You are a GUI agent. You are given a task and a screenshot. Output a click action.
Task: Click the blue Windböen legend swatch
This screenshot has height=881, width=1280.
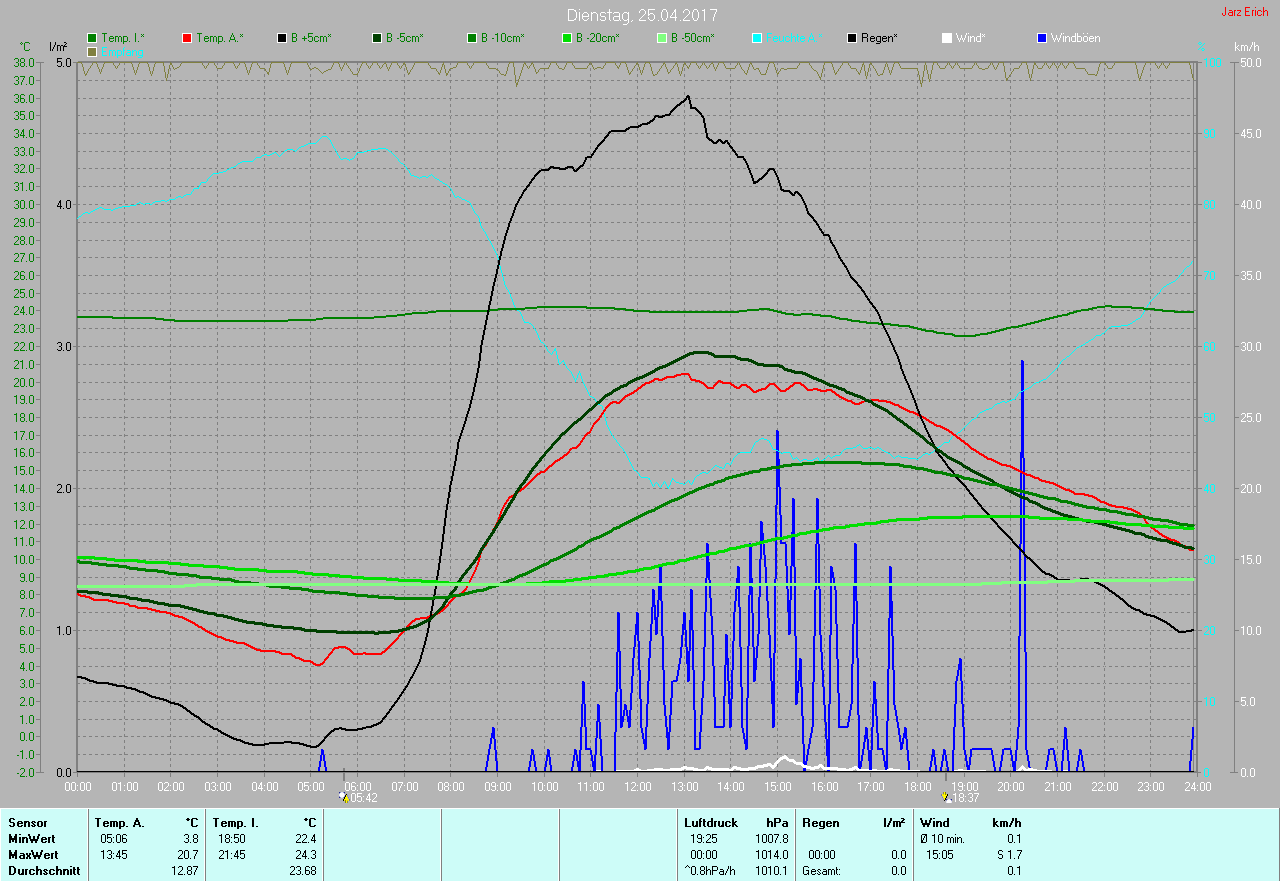pyautogui.click(x=1042, y=38)
